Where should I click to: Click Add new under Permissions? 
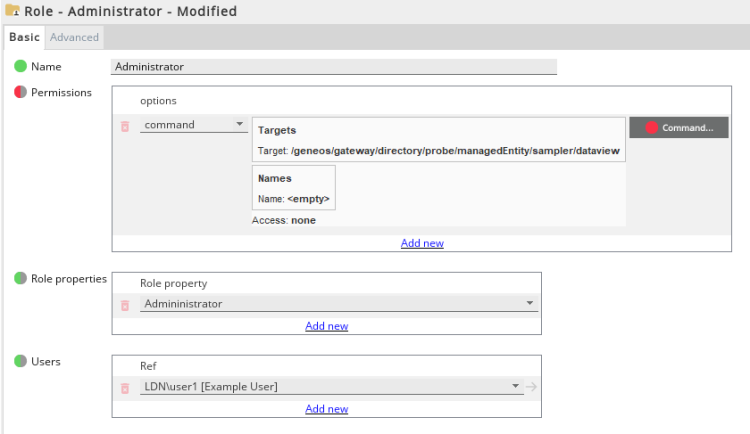422,243
